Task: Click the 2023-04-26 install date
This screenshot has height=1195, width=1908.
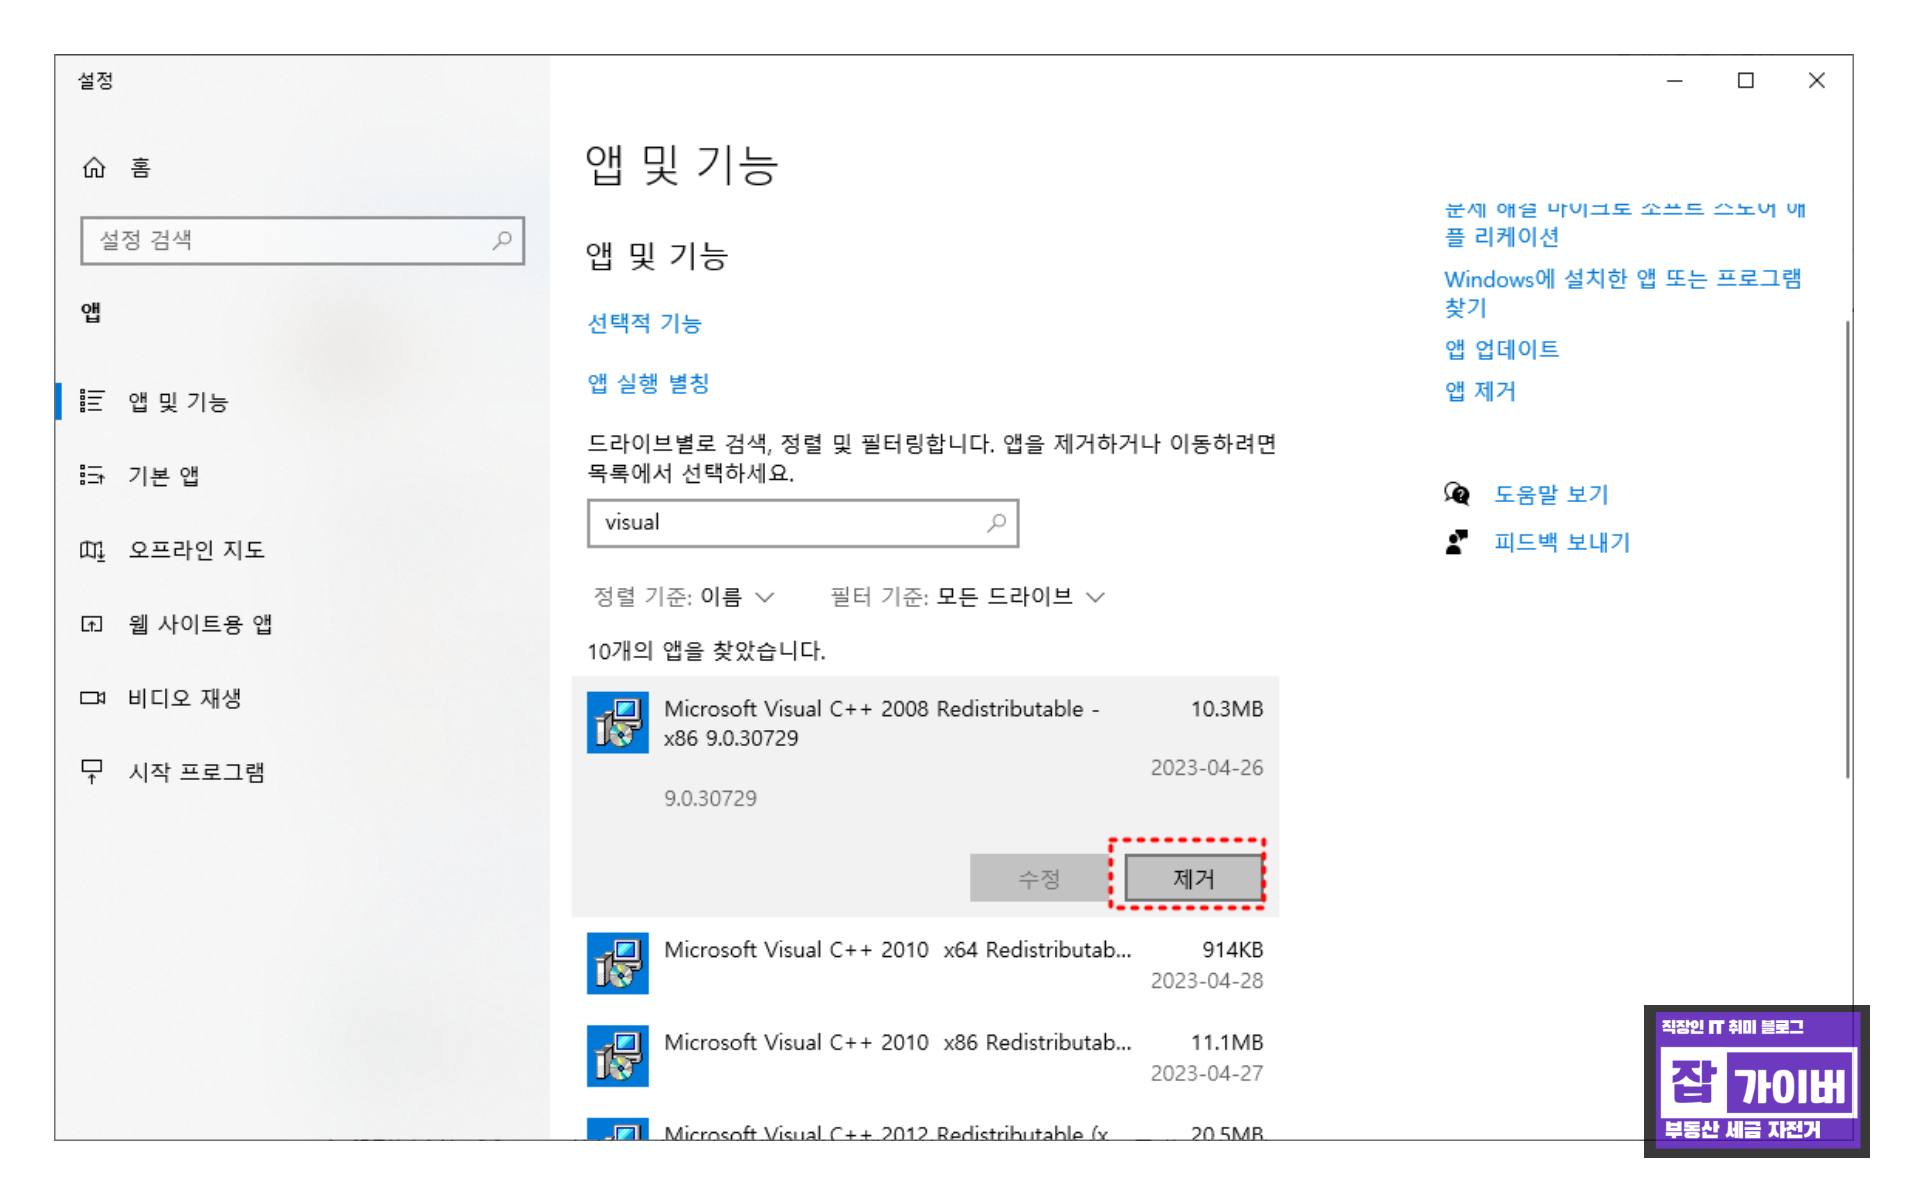Action: tap(1206, 768)
